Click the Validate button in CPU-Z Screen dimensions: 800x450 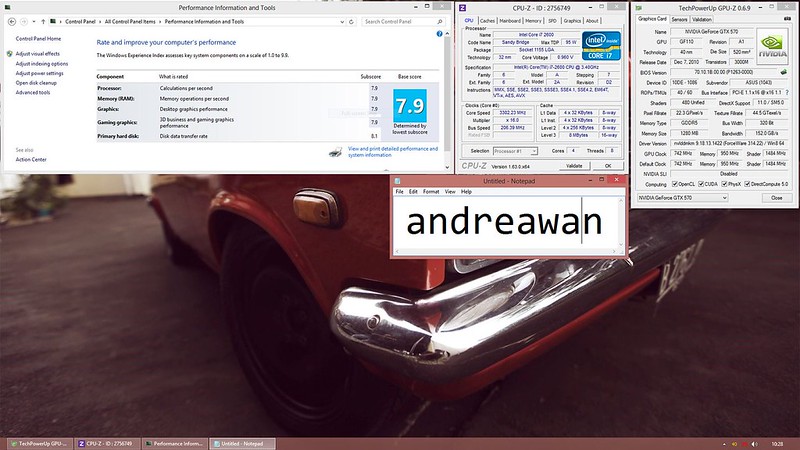574,166
